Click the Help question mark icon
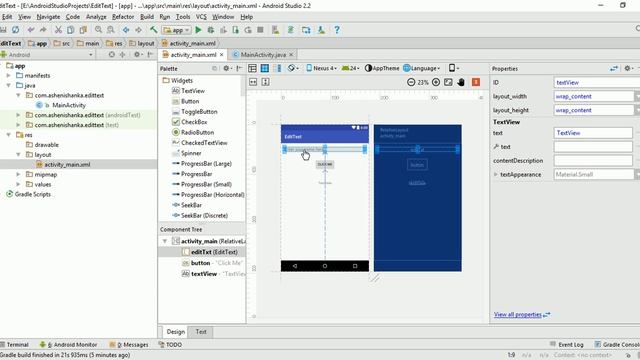This screenshot has width=640, height=360. click(x=337, y=30)
